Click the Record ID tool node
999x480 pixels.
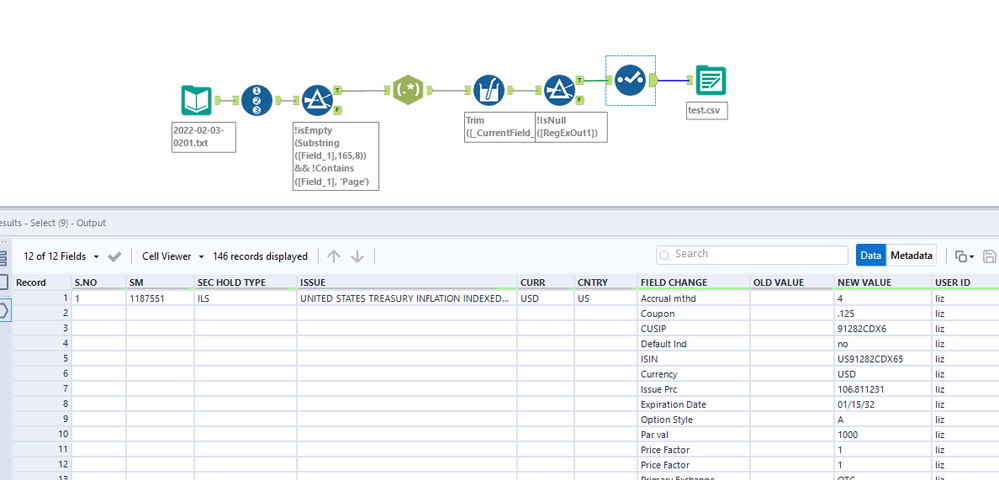pyautogui.click(x=257, y=101)
